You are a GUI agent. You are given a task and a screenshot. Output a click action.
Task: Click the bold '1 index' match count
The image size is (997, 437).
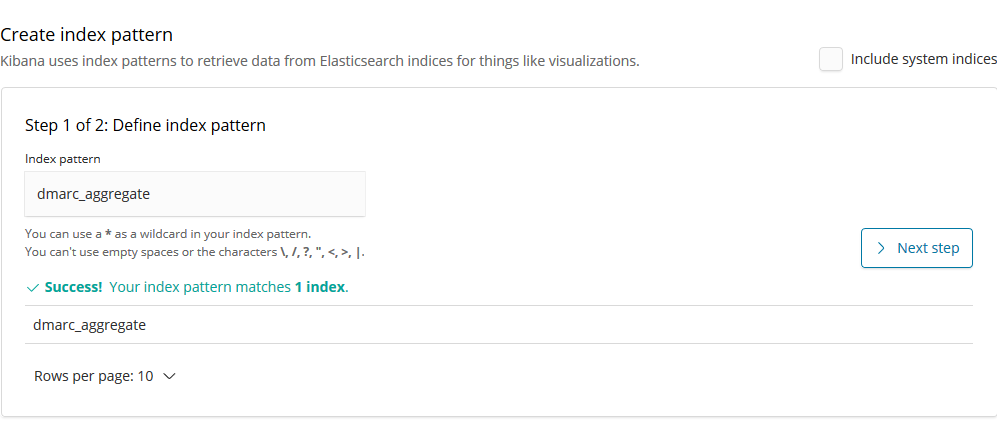pos(320,287)
